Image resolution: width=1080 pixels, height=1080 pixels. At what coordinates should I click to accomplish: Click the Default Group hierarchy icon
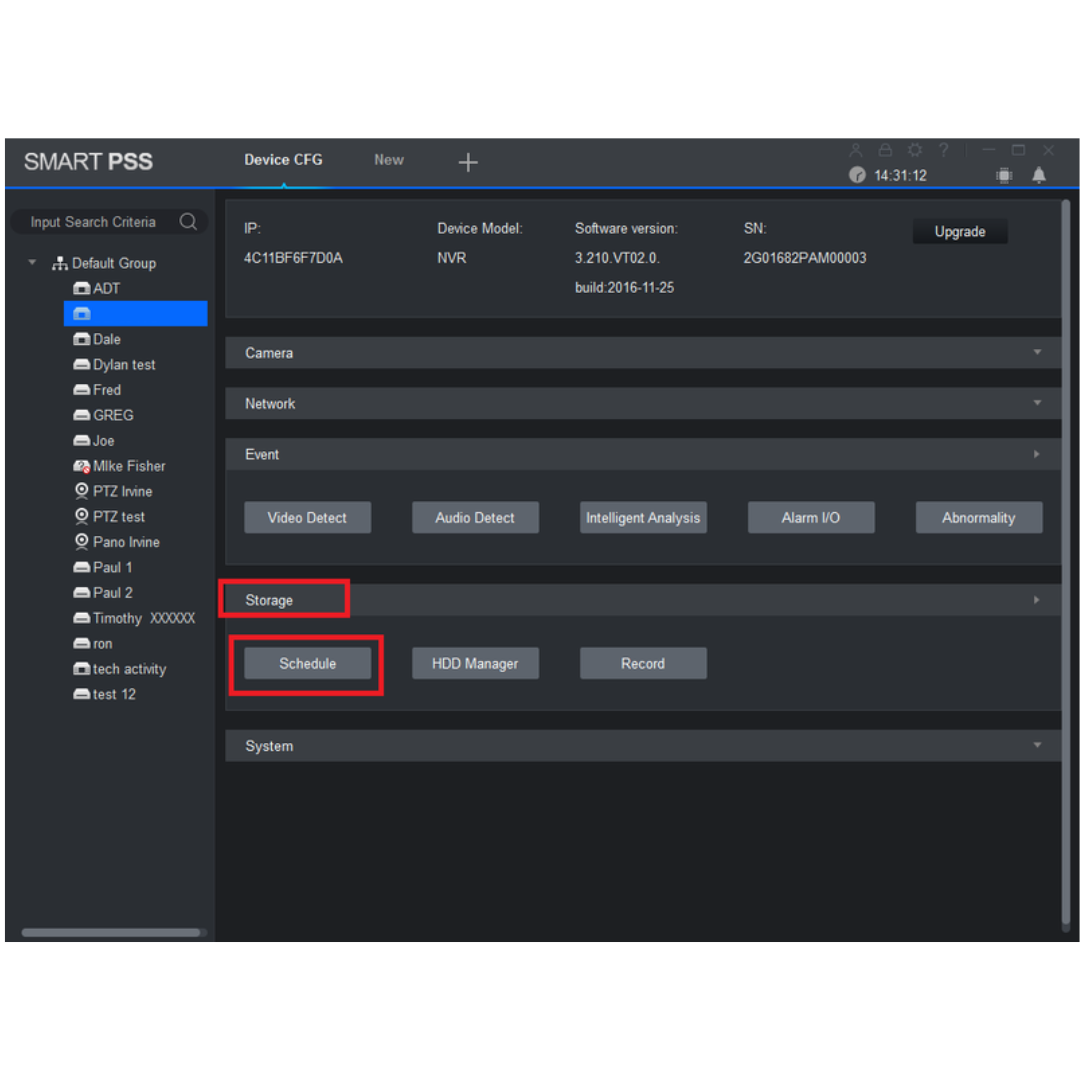click(60, 263)
